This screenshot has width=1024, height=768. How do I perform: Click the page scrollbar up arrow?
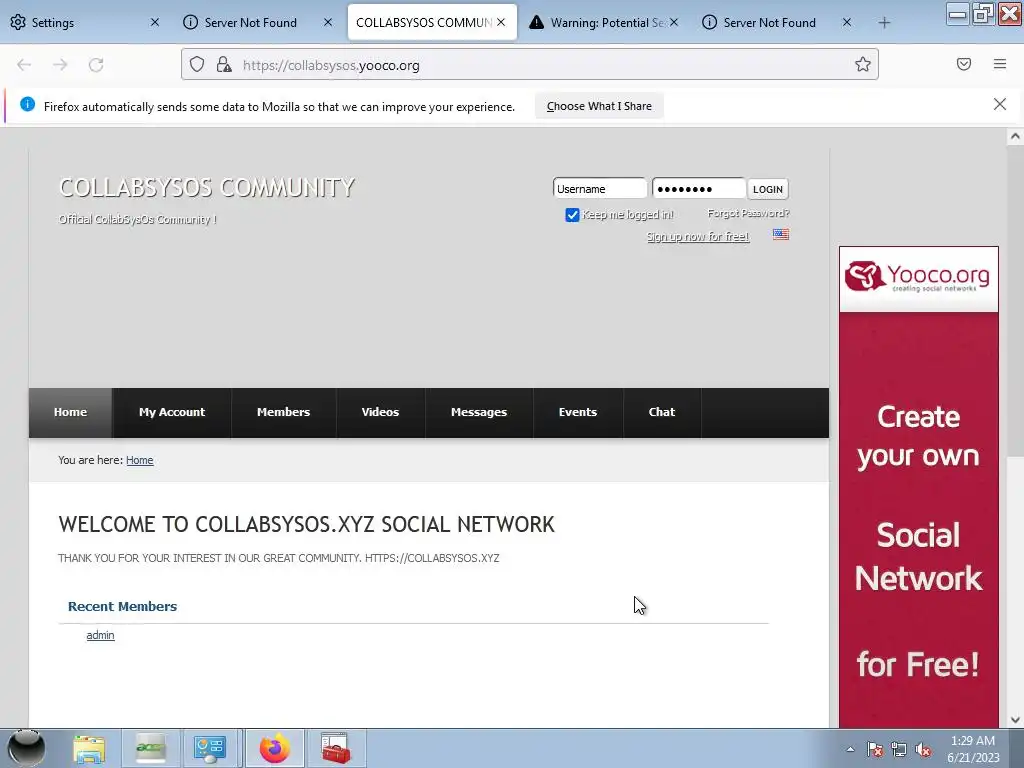pyautogui.click(x=1015, y=136)
